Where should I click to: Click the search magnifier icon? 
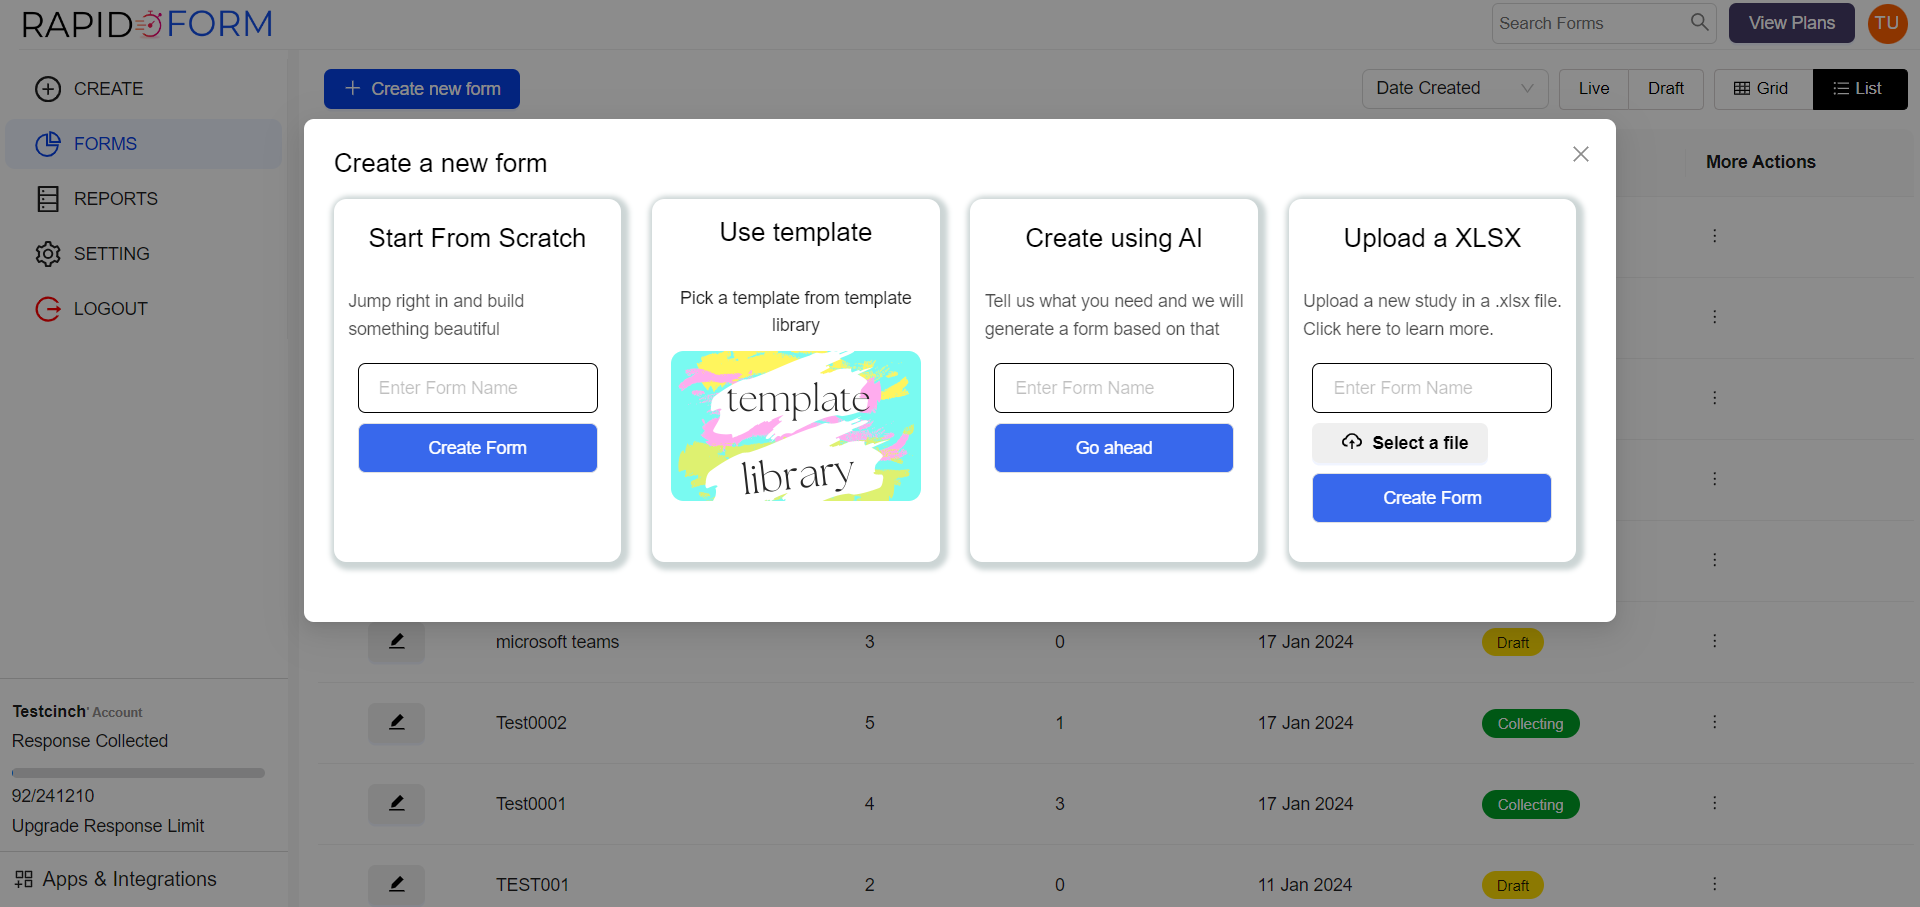[x=1699, y=22]
